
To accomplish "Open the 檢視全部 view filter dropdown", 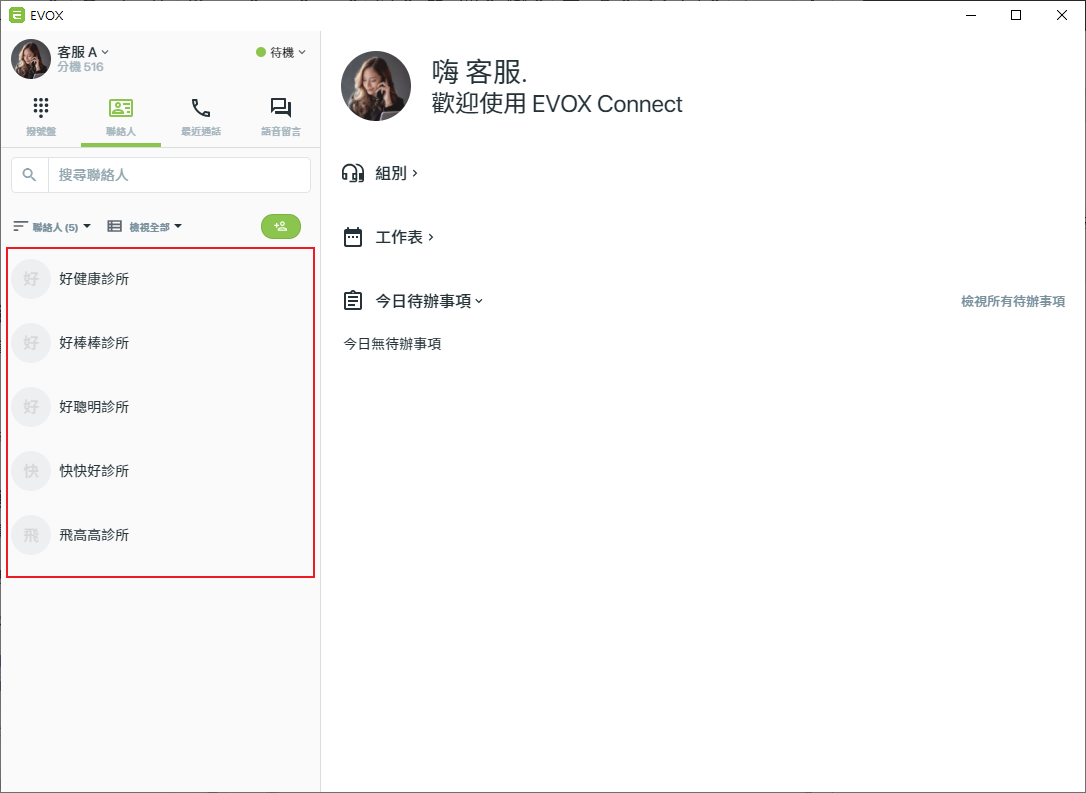I will click(145, 226).
